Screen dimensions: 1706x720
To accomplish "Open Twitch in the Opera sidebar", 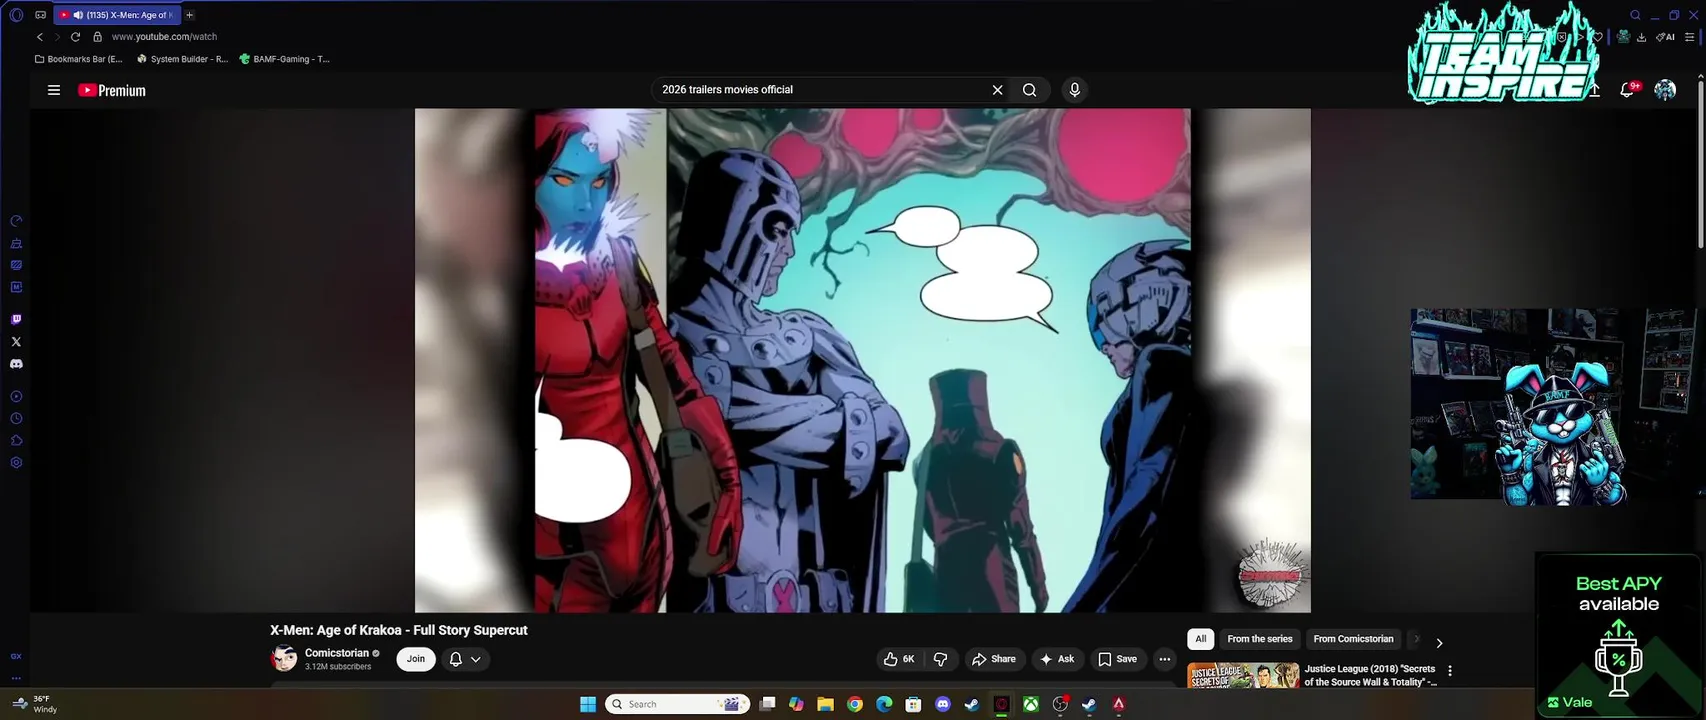I will (x=16, y=320).
